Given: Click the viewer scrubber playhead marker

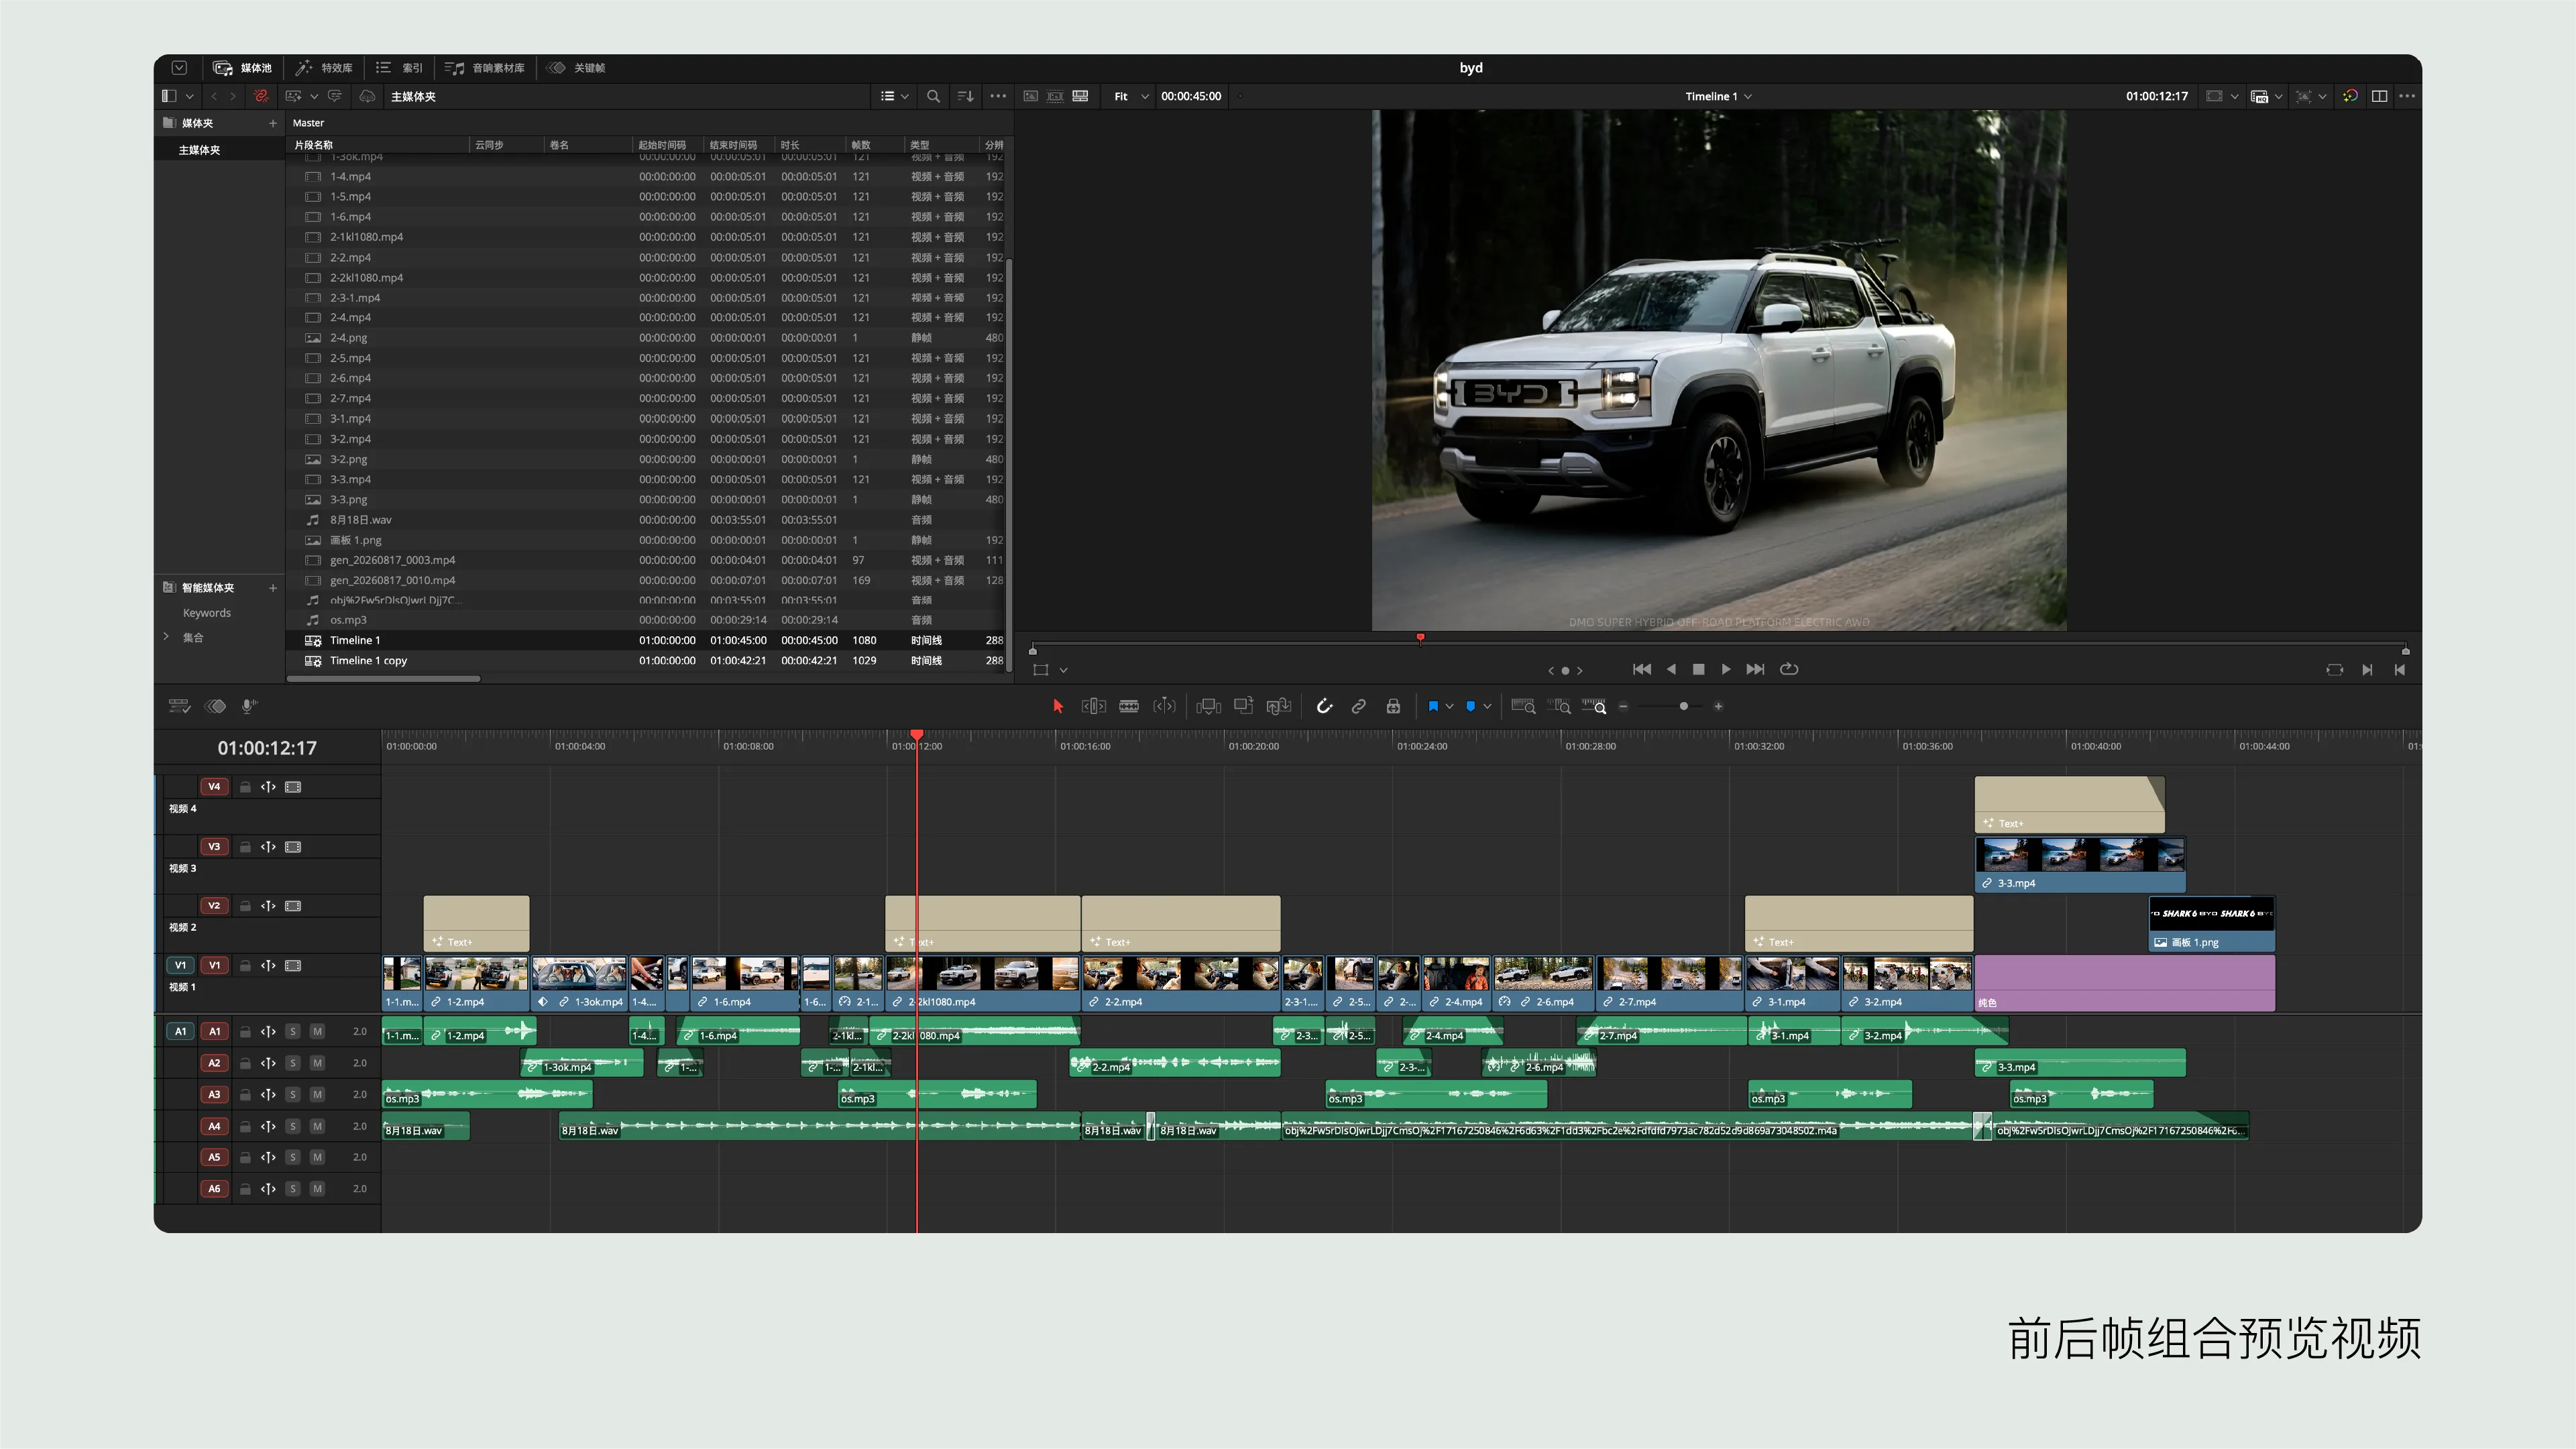Looking at the screenshot, I should point(1420,638).
